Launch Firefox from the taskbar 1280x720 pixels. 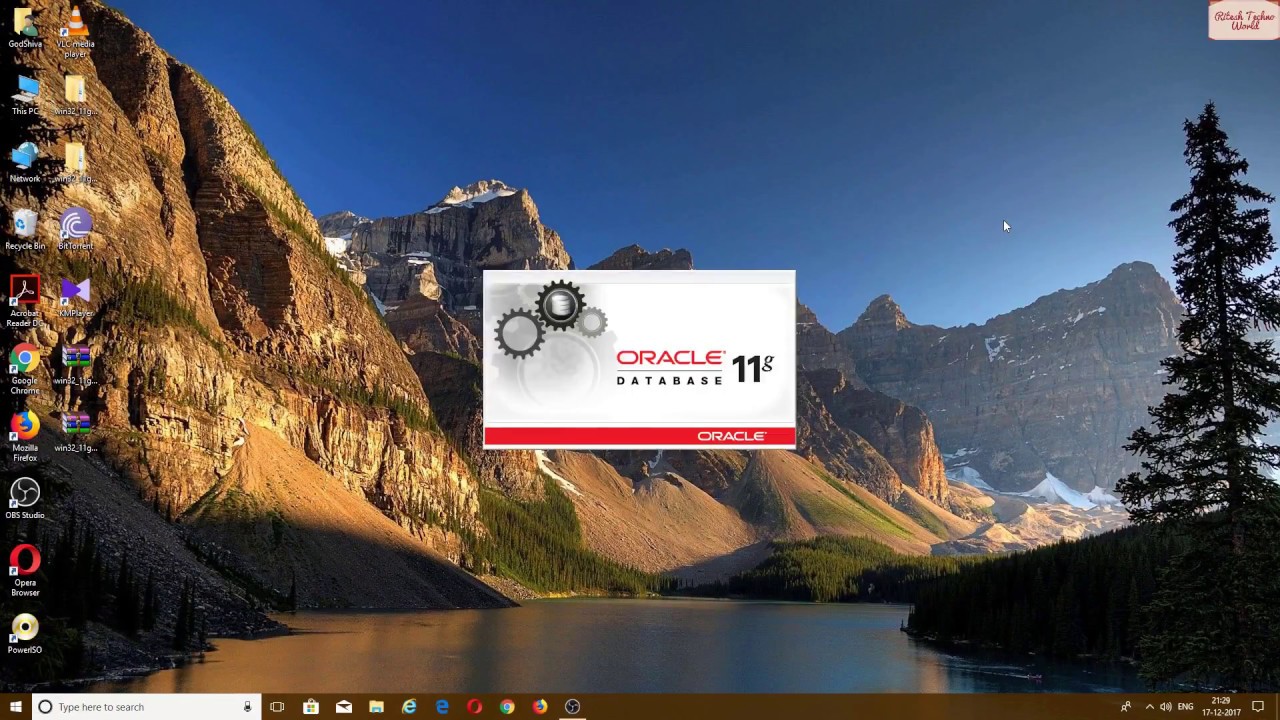click(540, 707)
